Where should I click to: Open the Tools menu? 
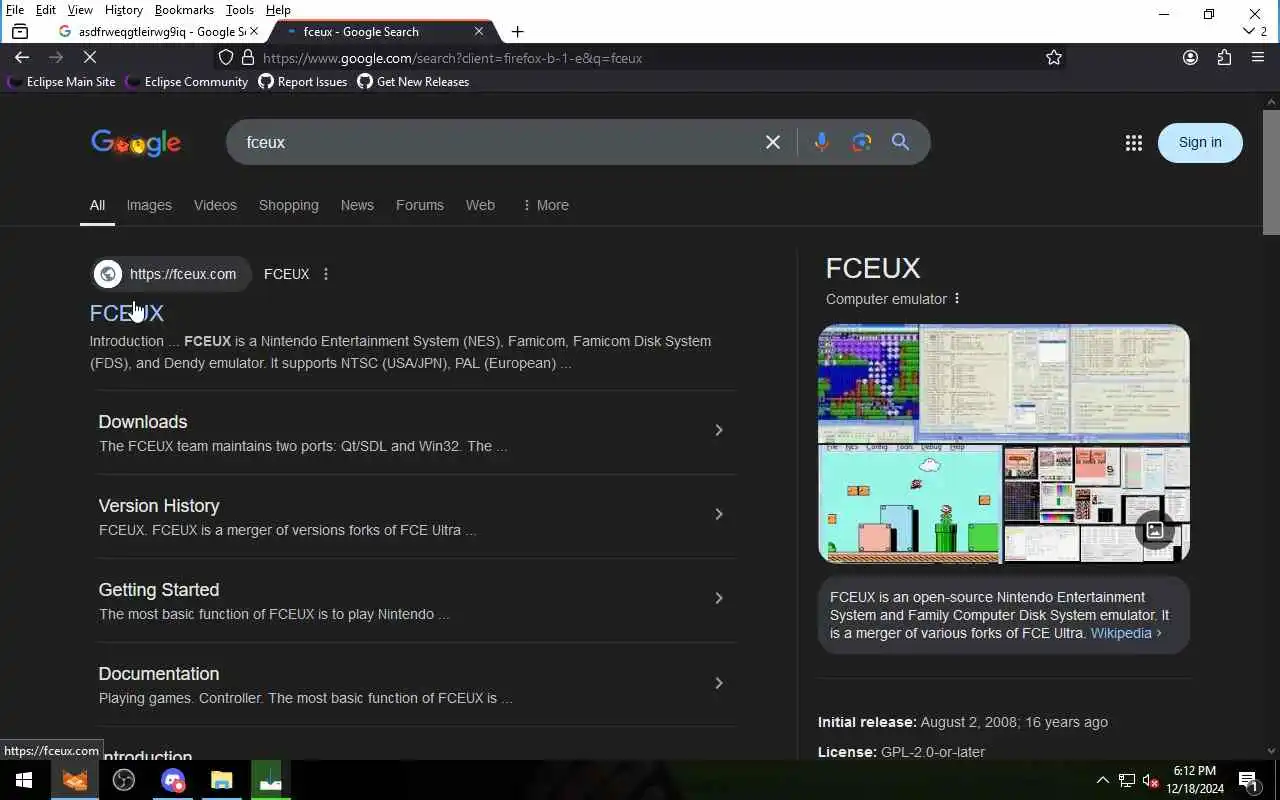pos(240,10)
